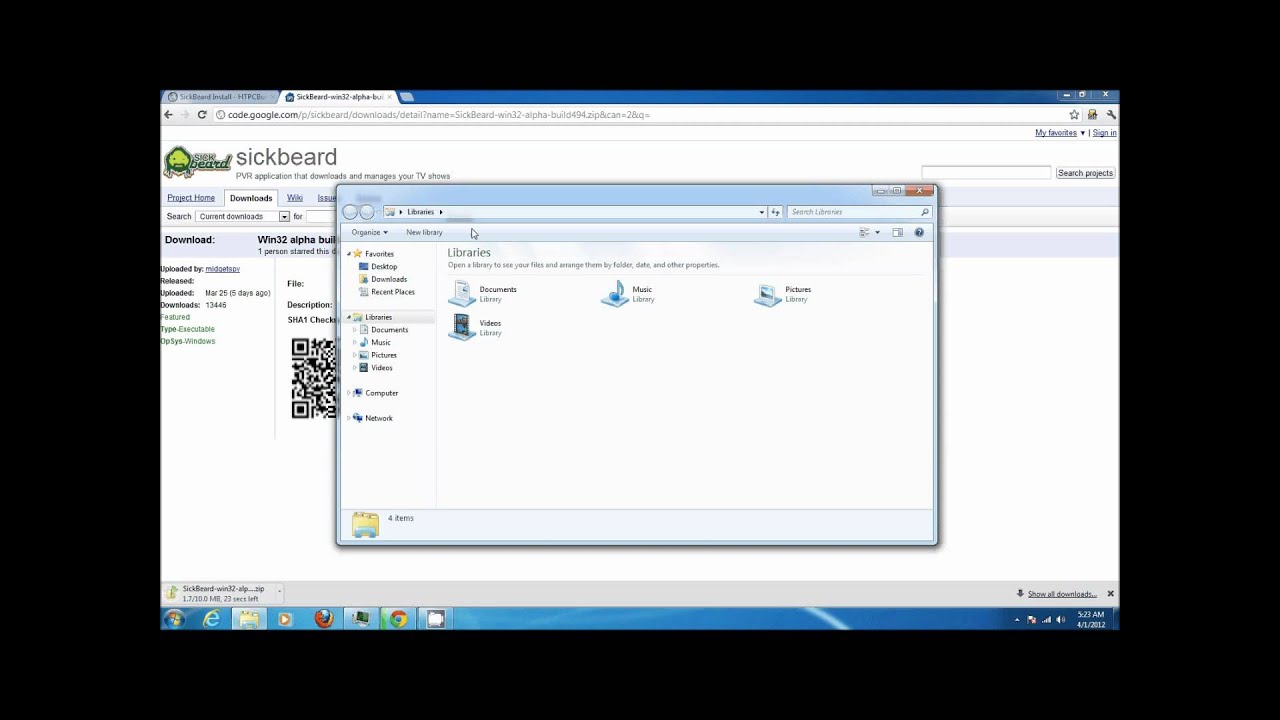Click the Chrome URL address bar

tap(640, 114)
